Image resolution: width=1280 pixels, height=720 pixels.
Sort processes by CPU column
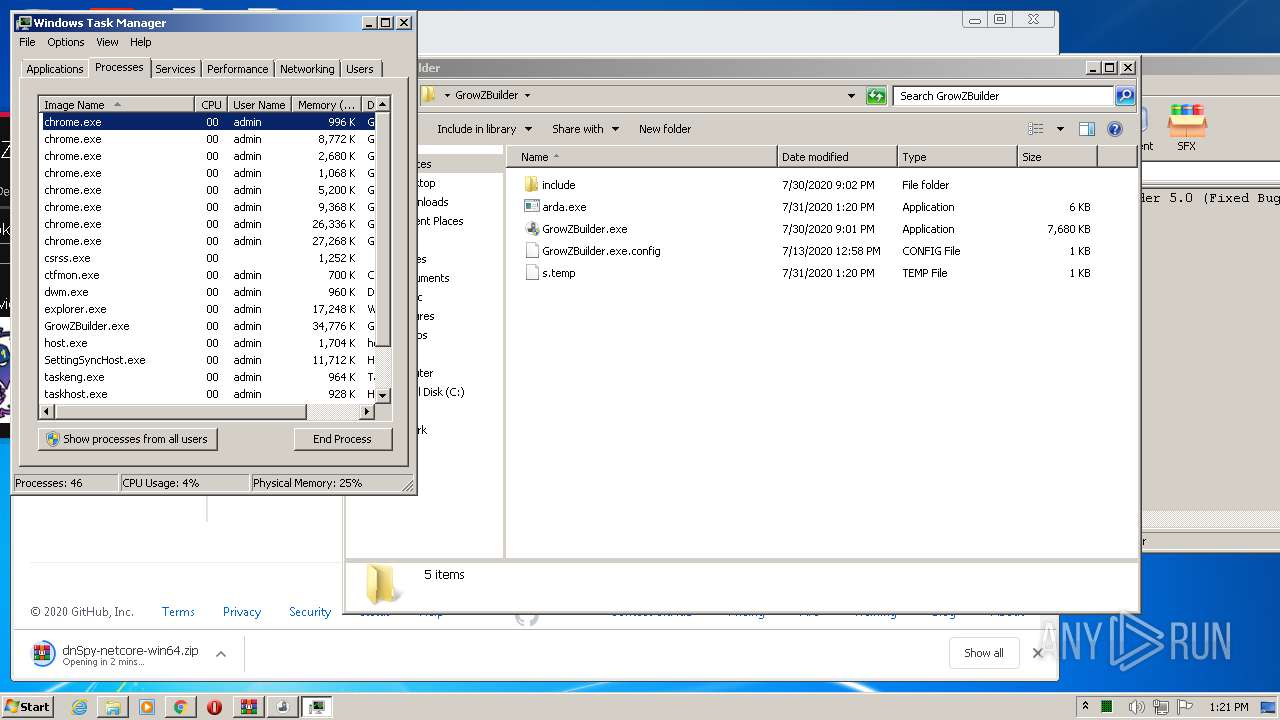pyautogui.click(x=211, y=105)
